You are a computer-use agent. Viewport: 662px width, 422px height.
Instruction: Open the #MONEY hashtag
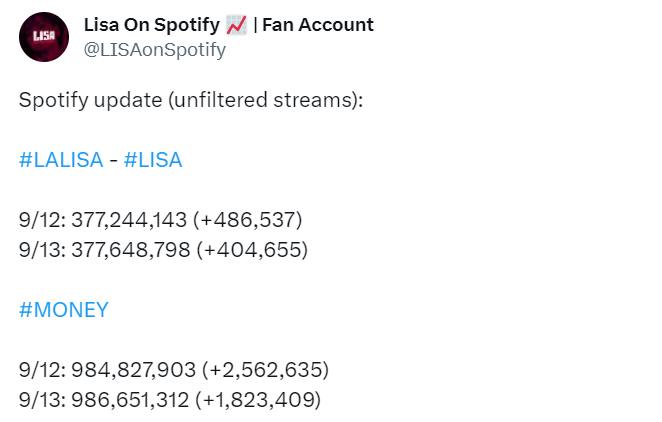point(64,310)
